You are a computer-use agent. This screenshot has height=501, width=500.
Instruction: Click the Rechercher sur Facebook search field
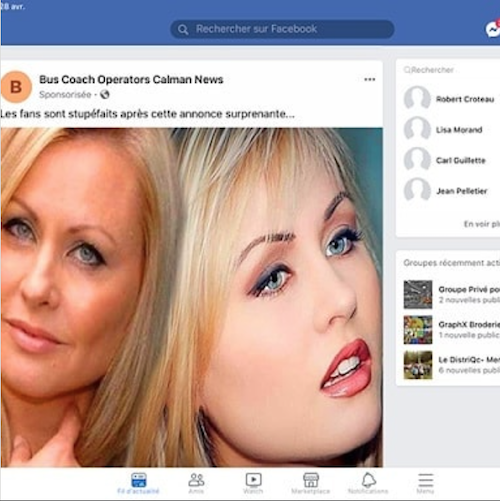tap(282, 29)
